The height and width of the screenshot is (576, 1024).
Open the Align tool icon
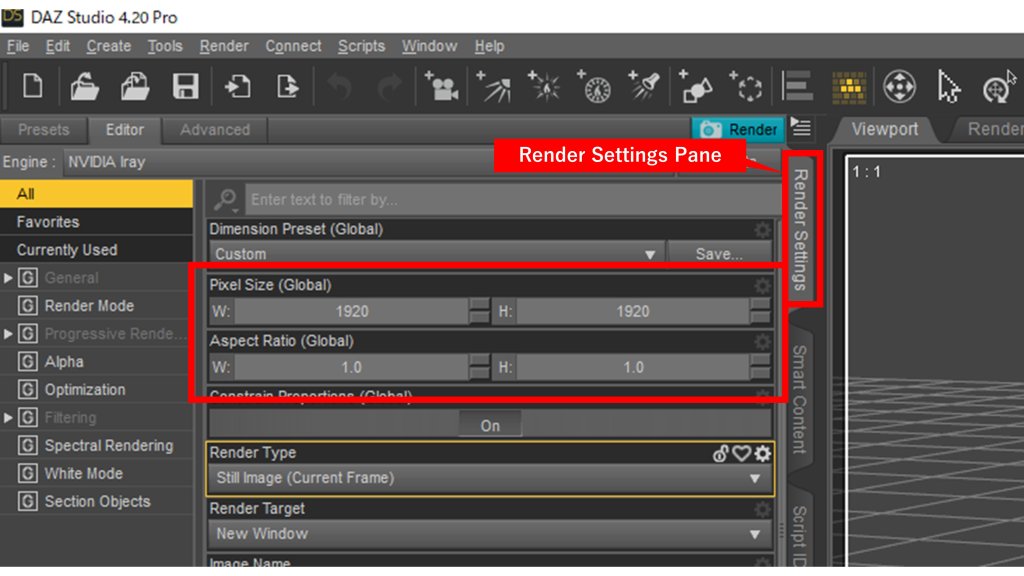(797, 86)
